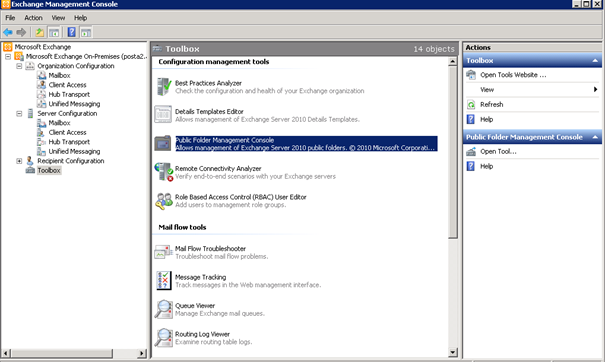Select the Queue Viewer magnifier icon
The image size is (605, 362).
tap(164, 309)
